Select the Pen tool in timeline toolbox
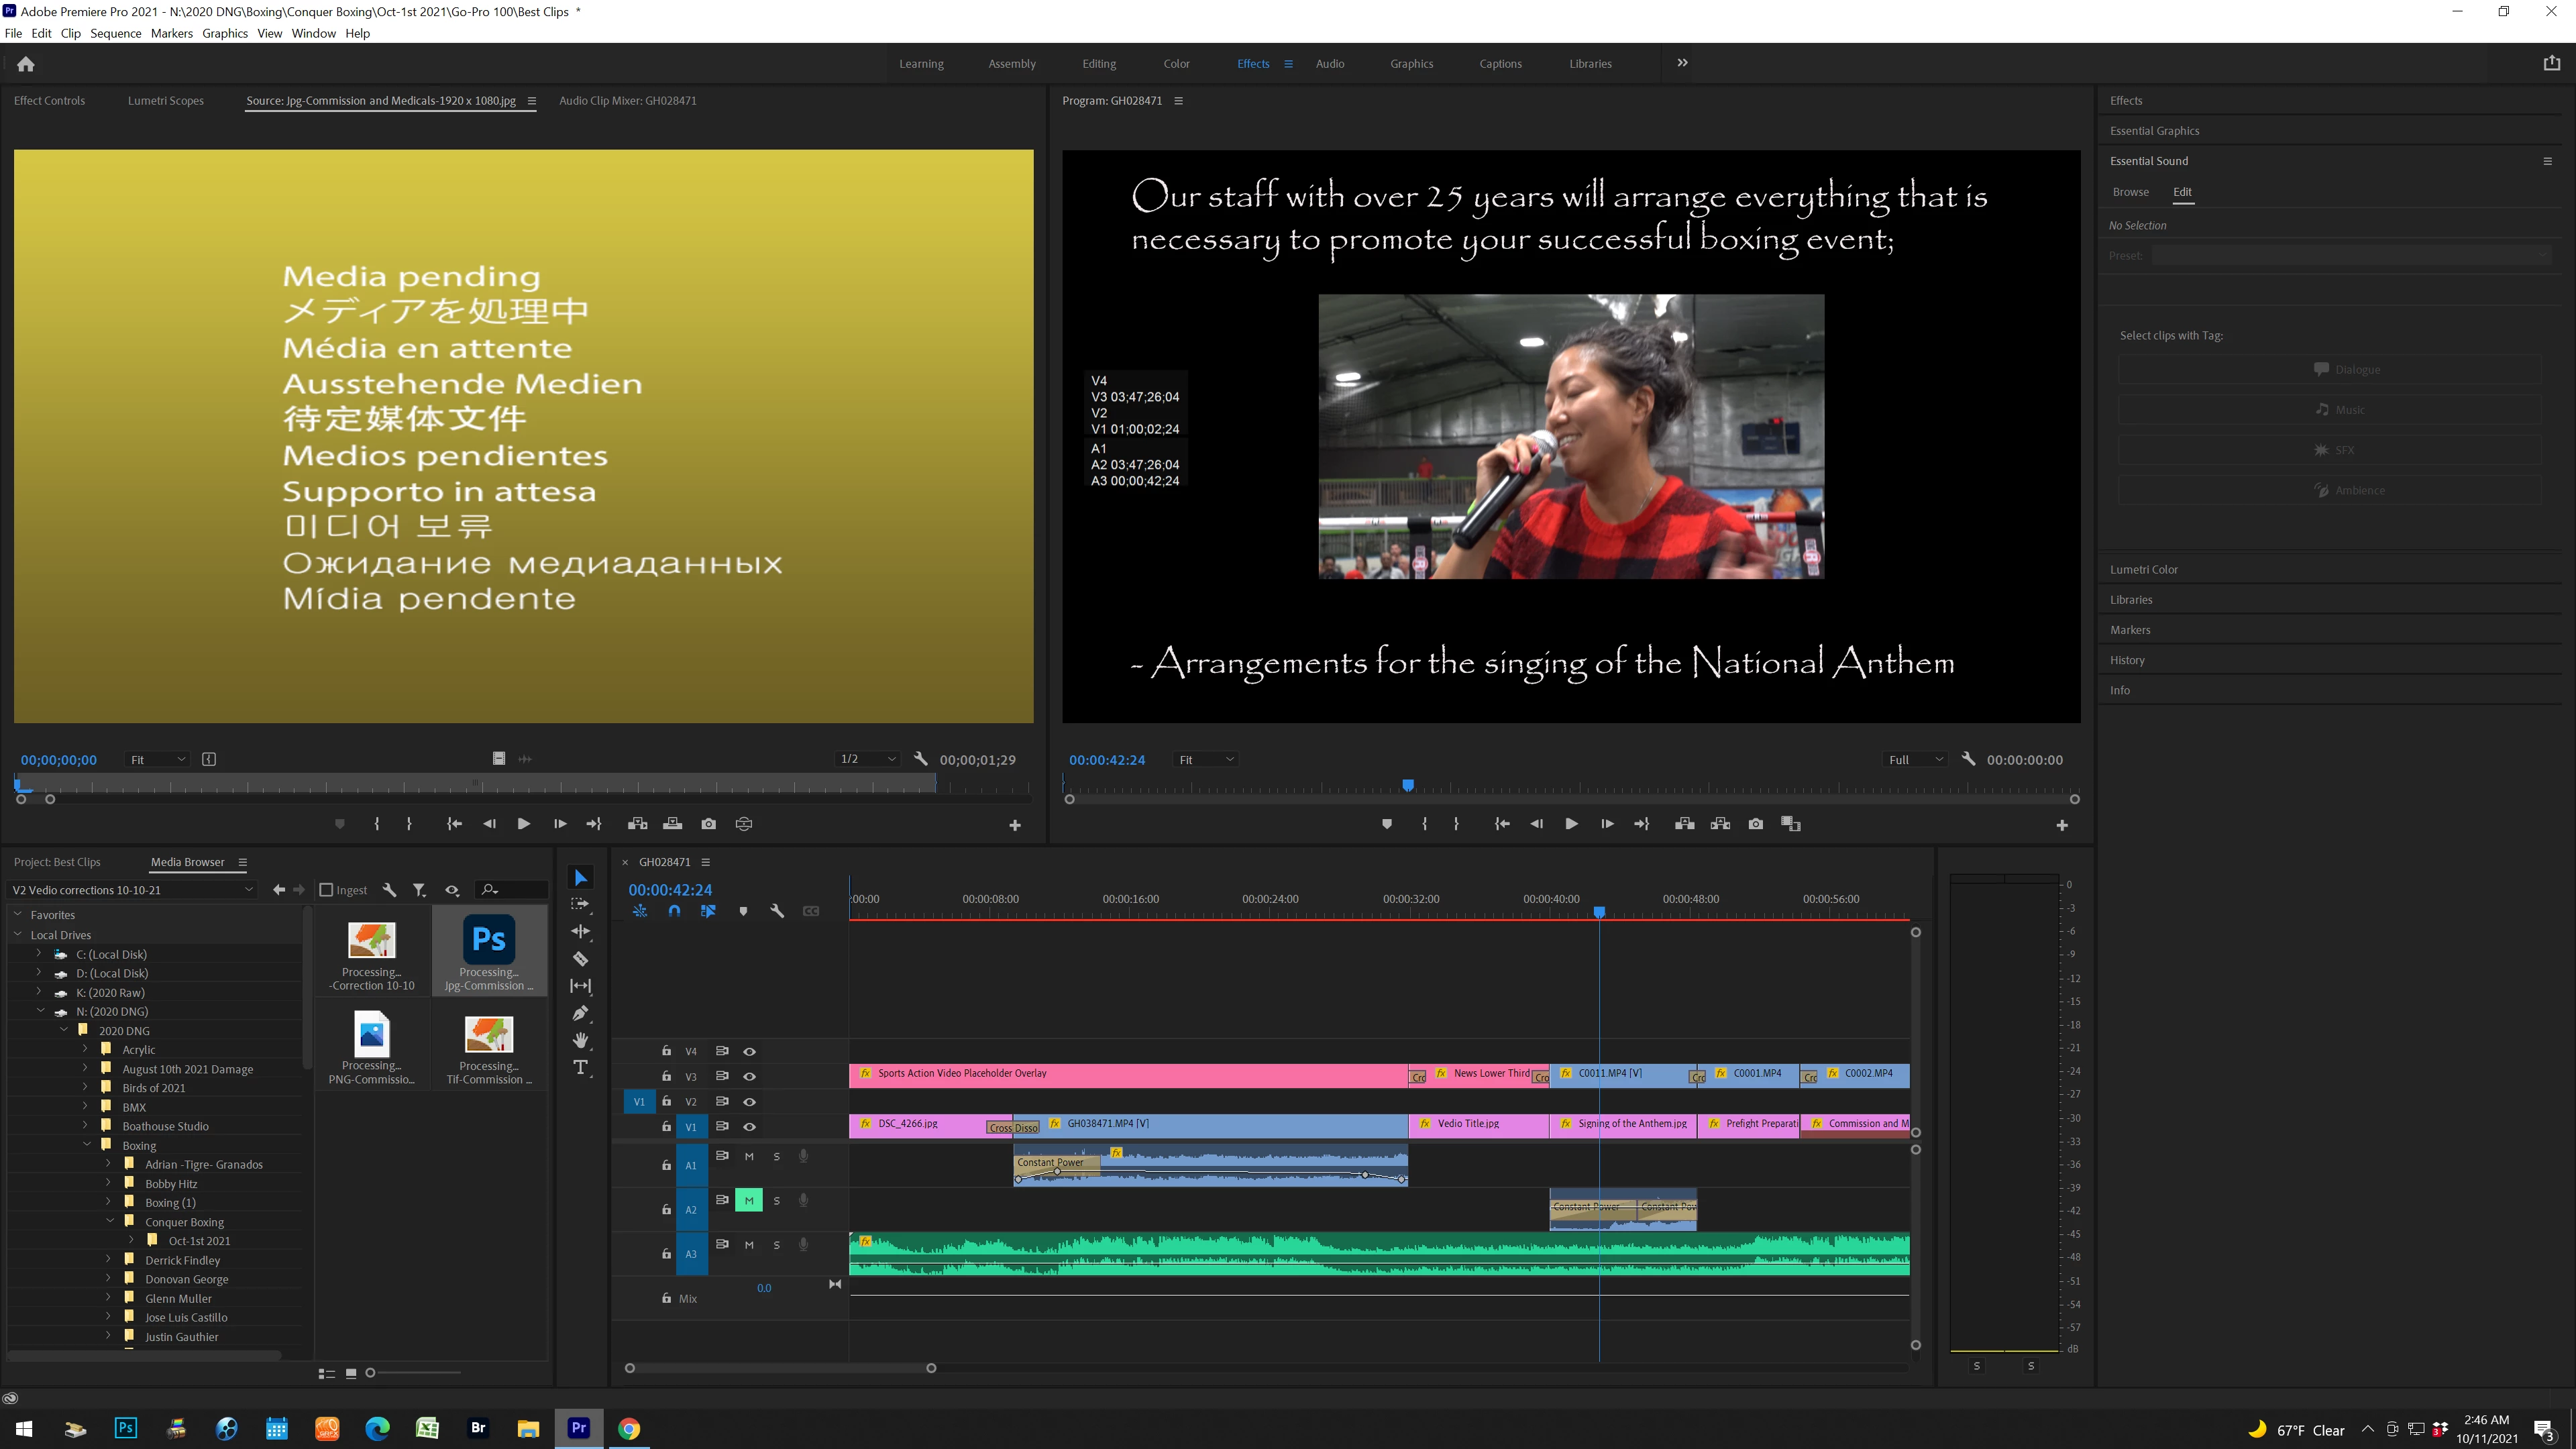Screen dimensions: 2576x1449 coord(580,1013)
